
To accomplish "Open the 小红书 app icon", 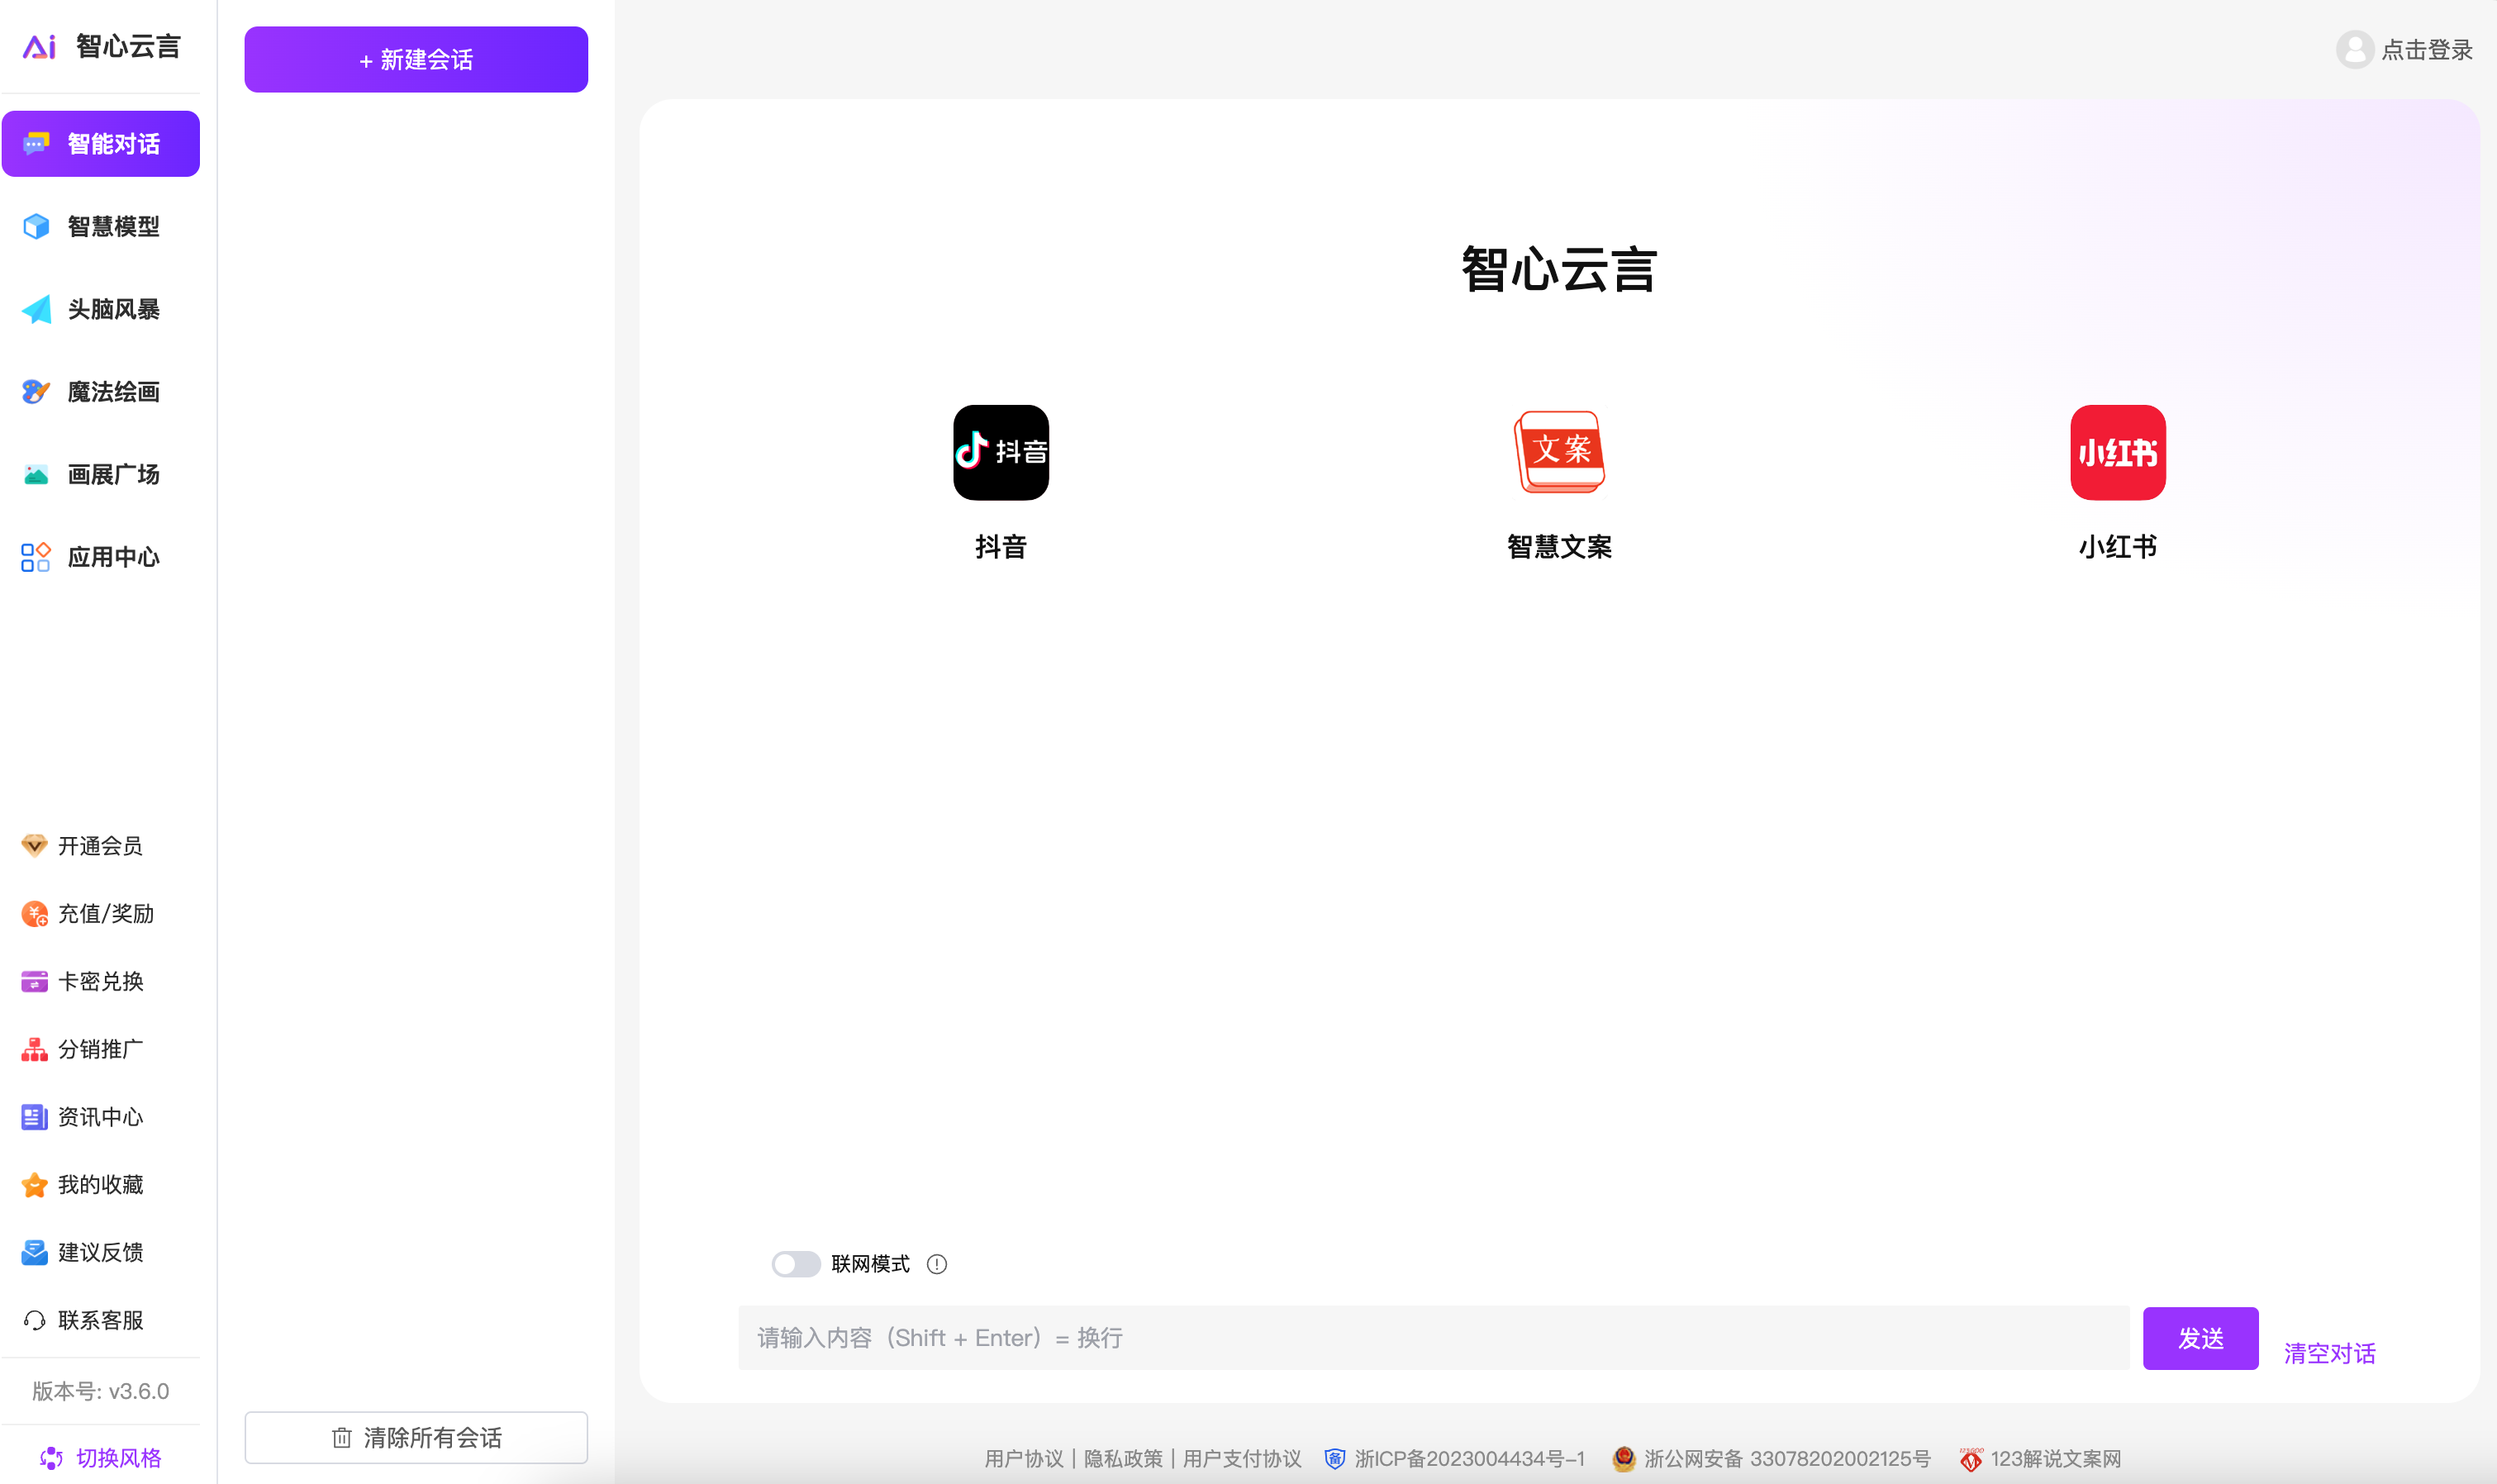I will [x=2117, y=452].
